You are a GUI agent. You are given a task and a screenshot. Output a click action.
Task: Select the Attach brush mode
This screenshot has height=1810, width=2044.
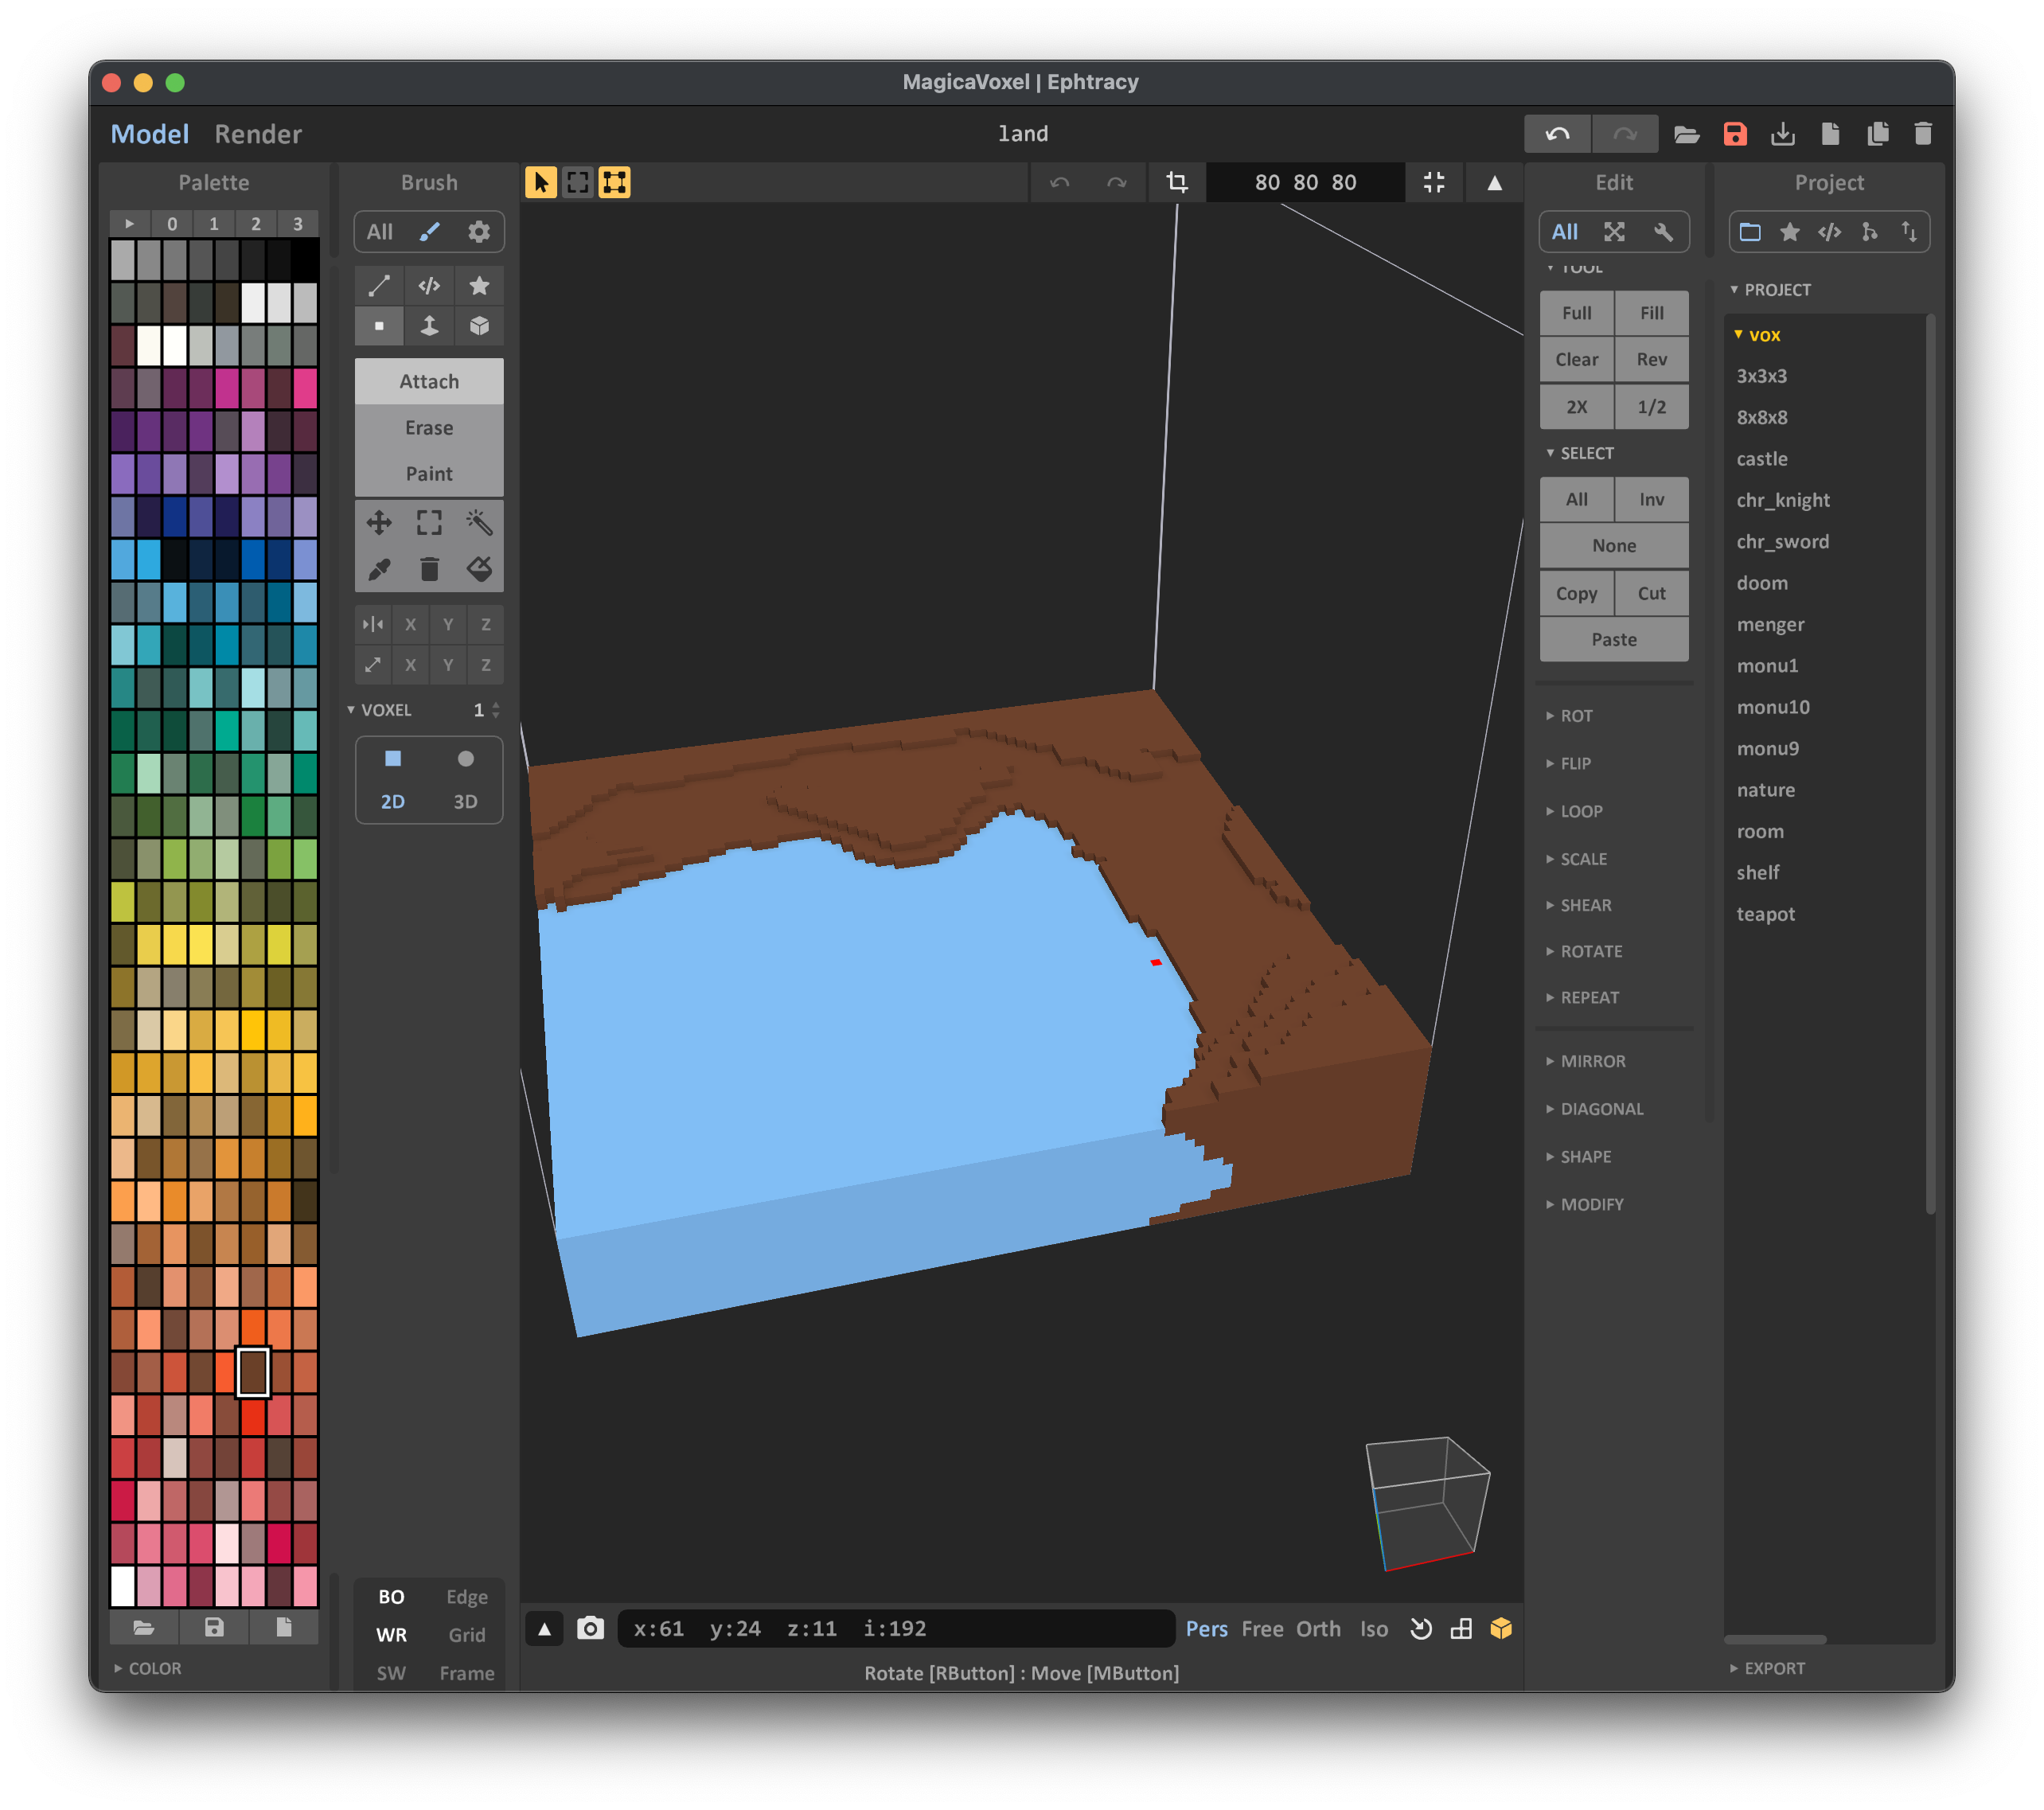[428, 381]
